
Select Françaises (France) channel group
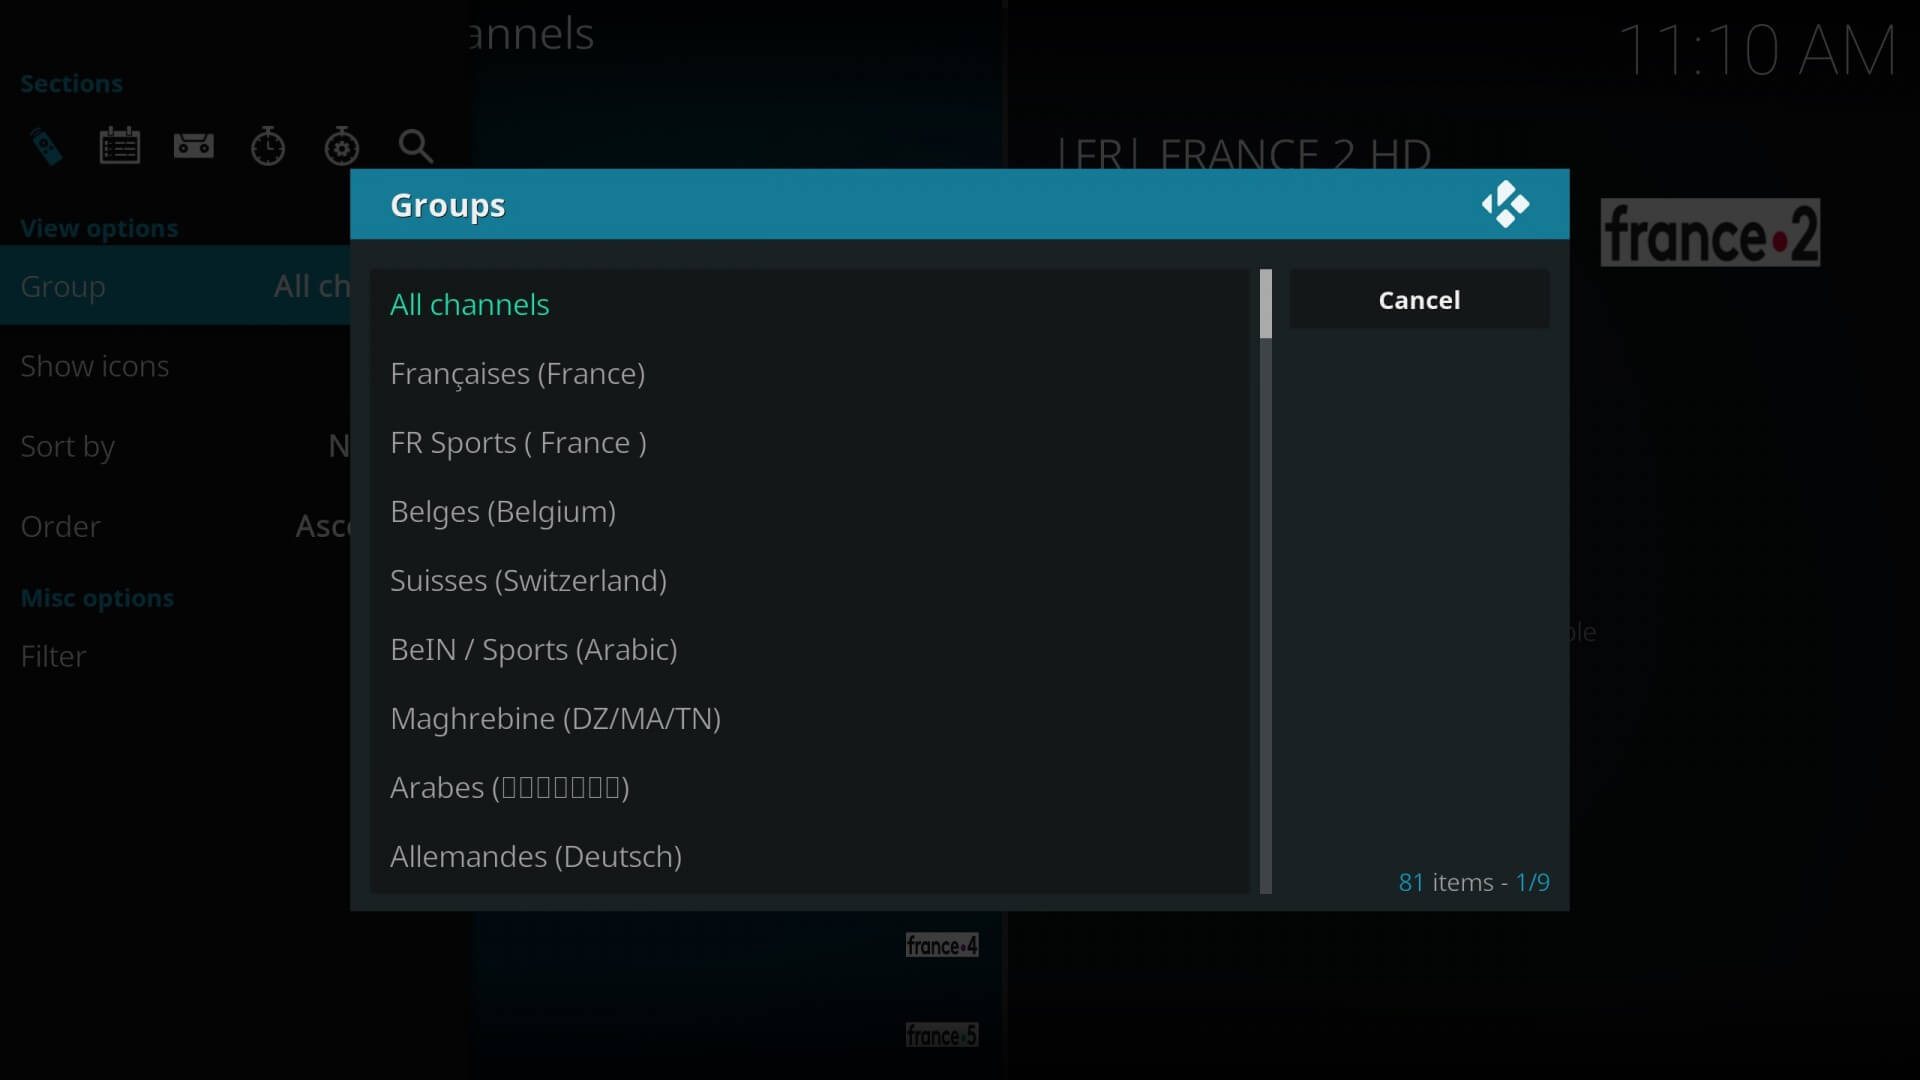coord(517,372)
